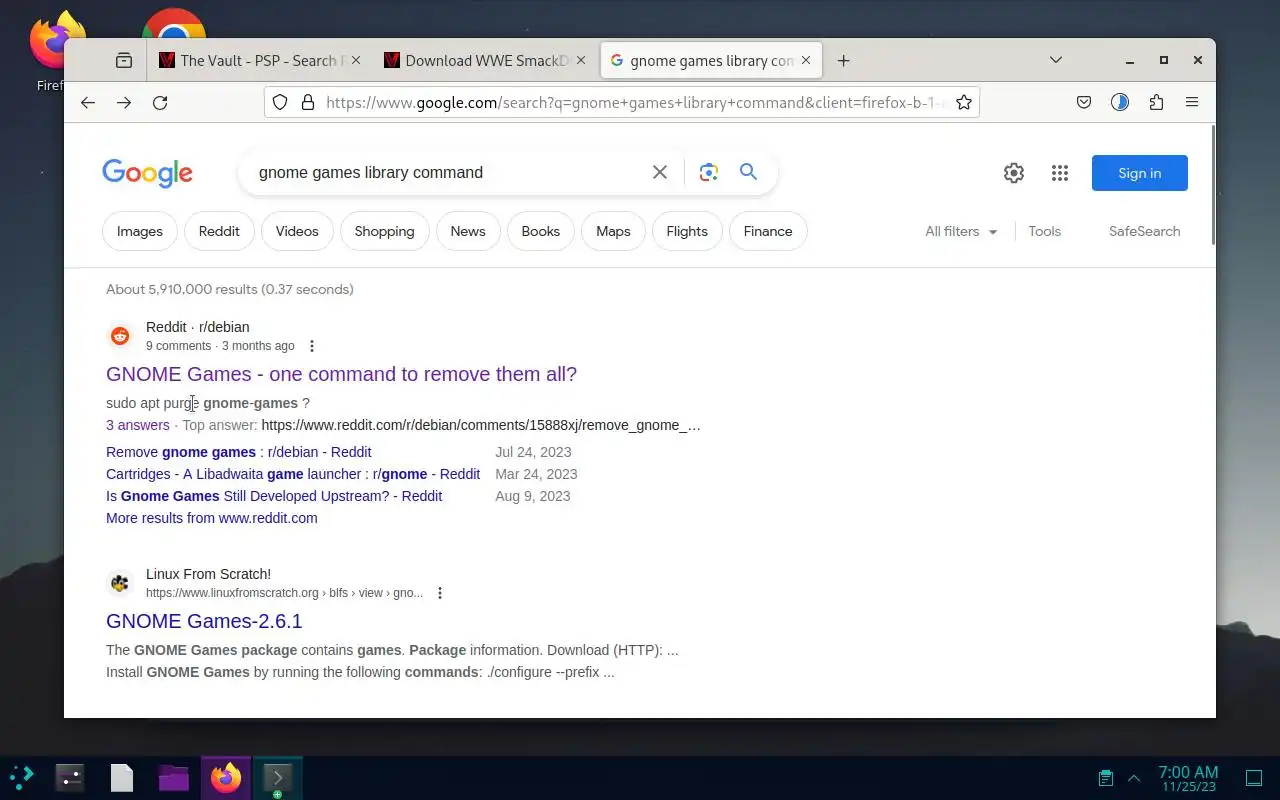Open the Firefox hamburger application menu
Image resolution: width=1280 pixels, height=800 pixels.
[1192, 102]
